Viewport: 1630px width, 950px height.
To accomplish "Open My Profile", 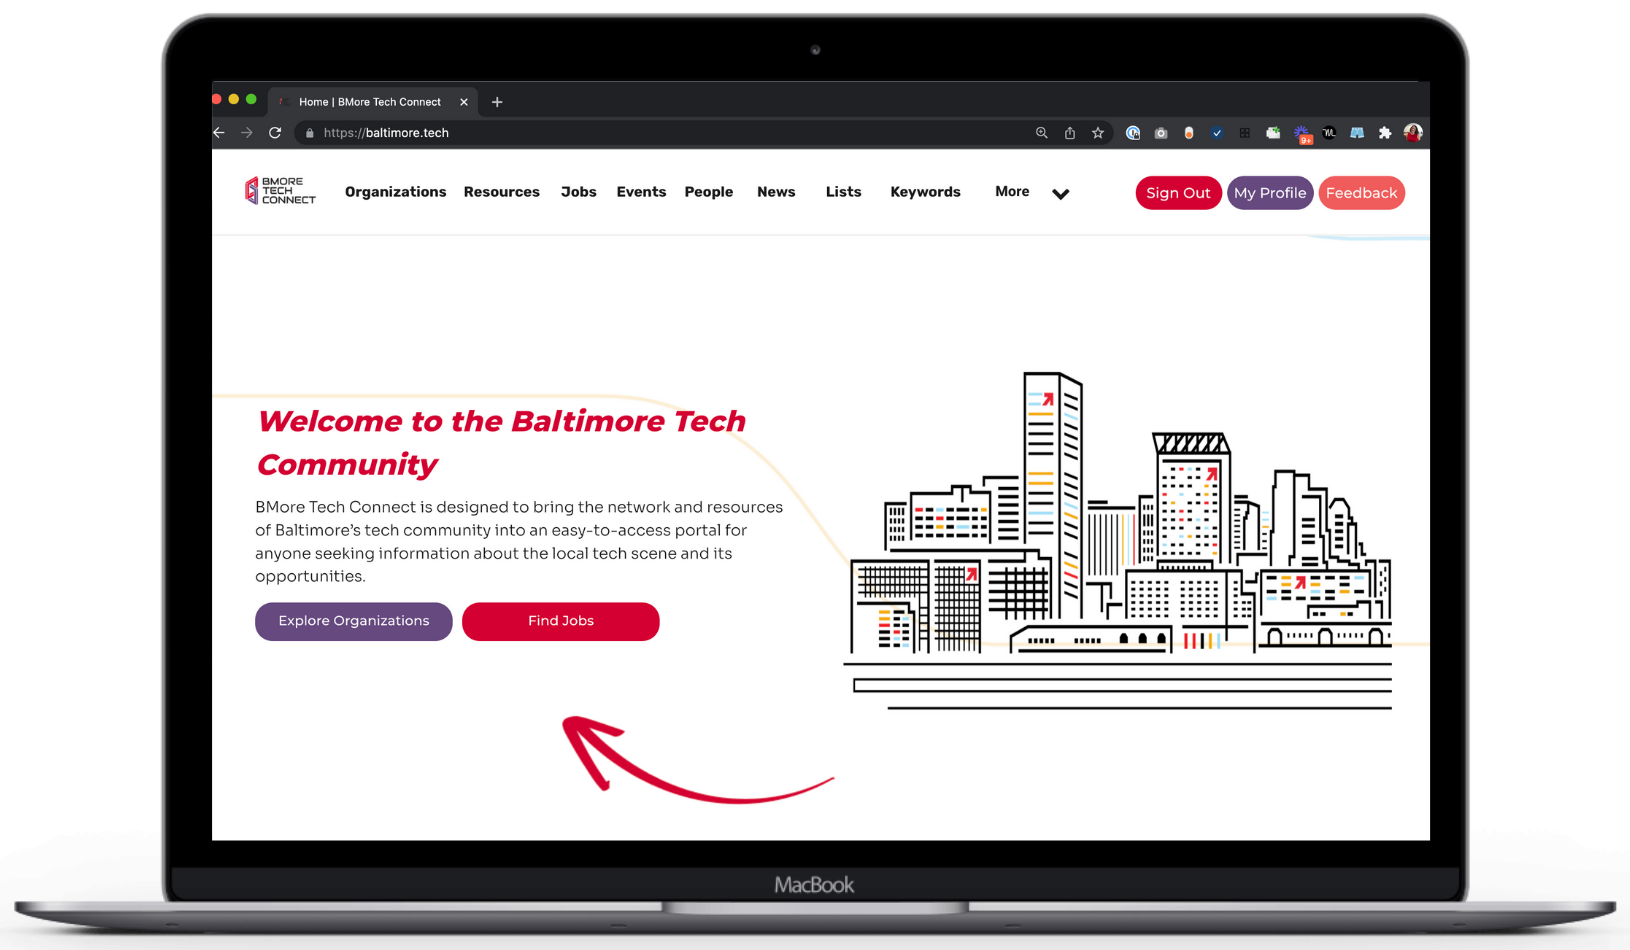I will click(1270, 193).
